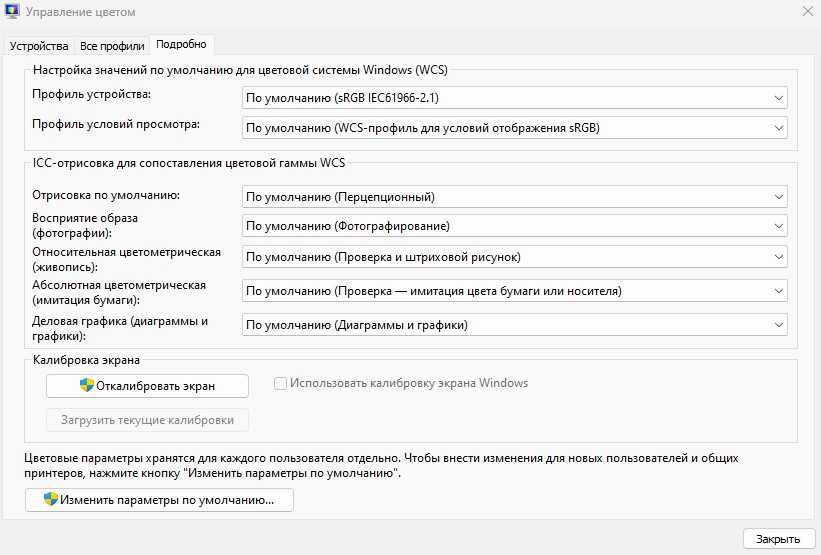The image size is (821, 555).
Task: Open the Отрисовка по умолчанию dropdown
Action: pyautogui.click(x=514, y=197)
